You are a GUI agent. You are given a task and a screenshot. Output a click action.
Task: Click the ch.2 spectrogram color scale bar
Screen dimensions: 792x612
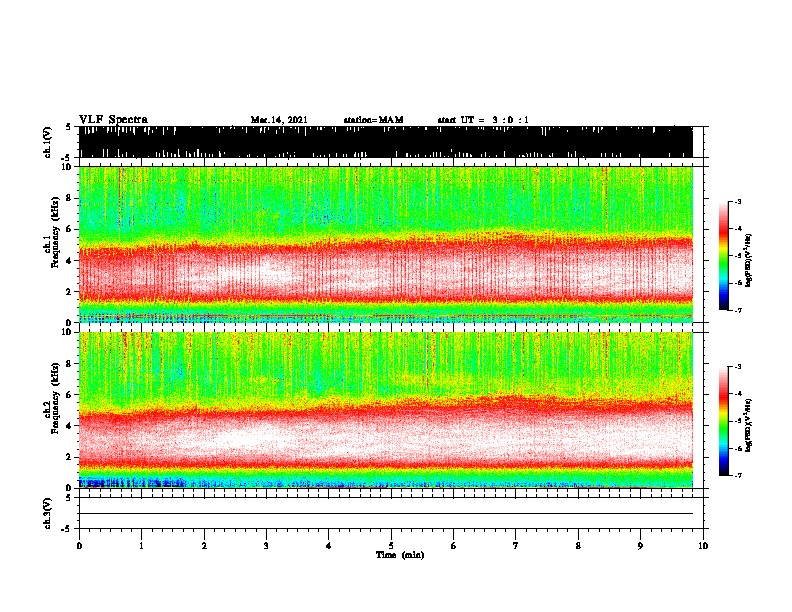[x=723, y=421]
